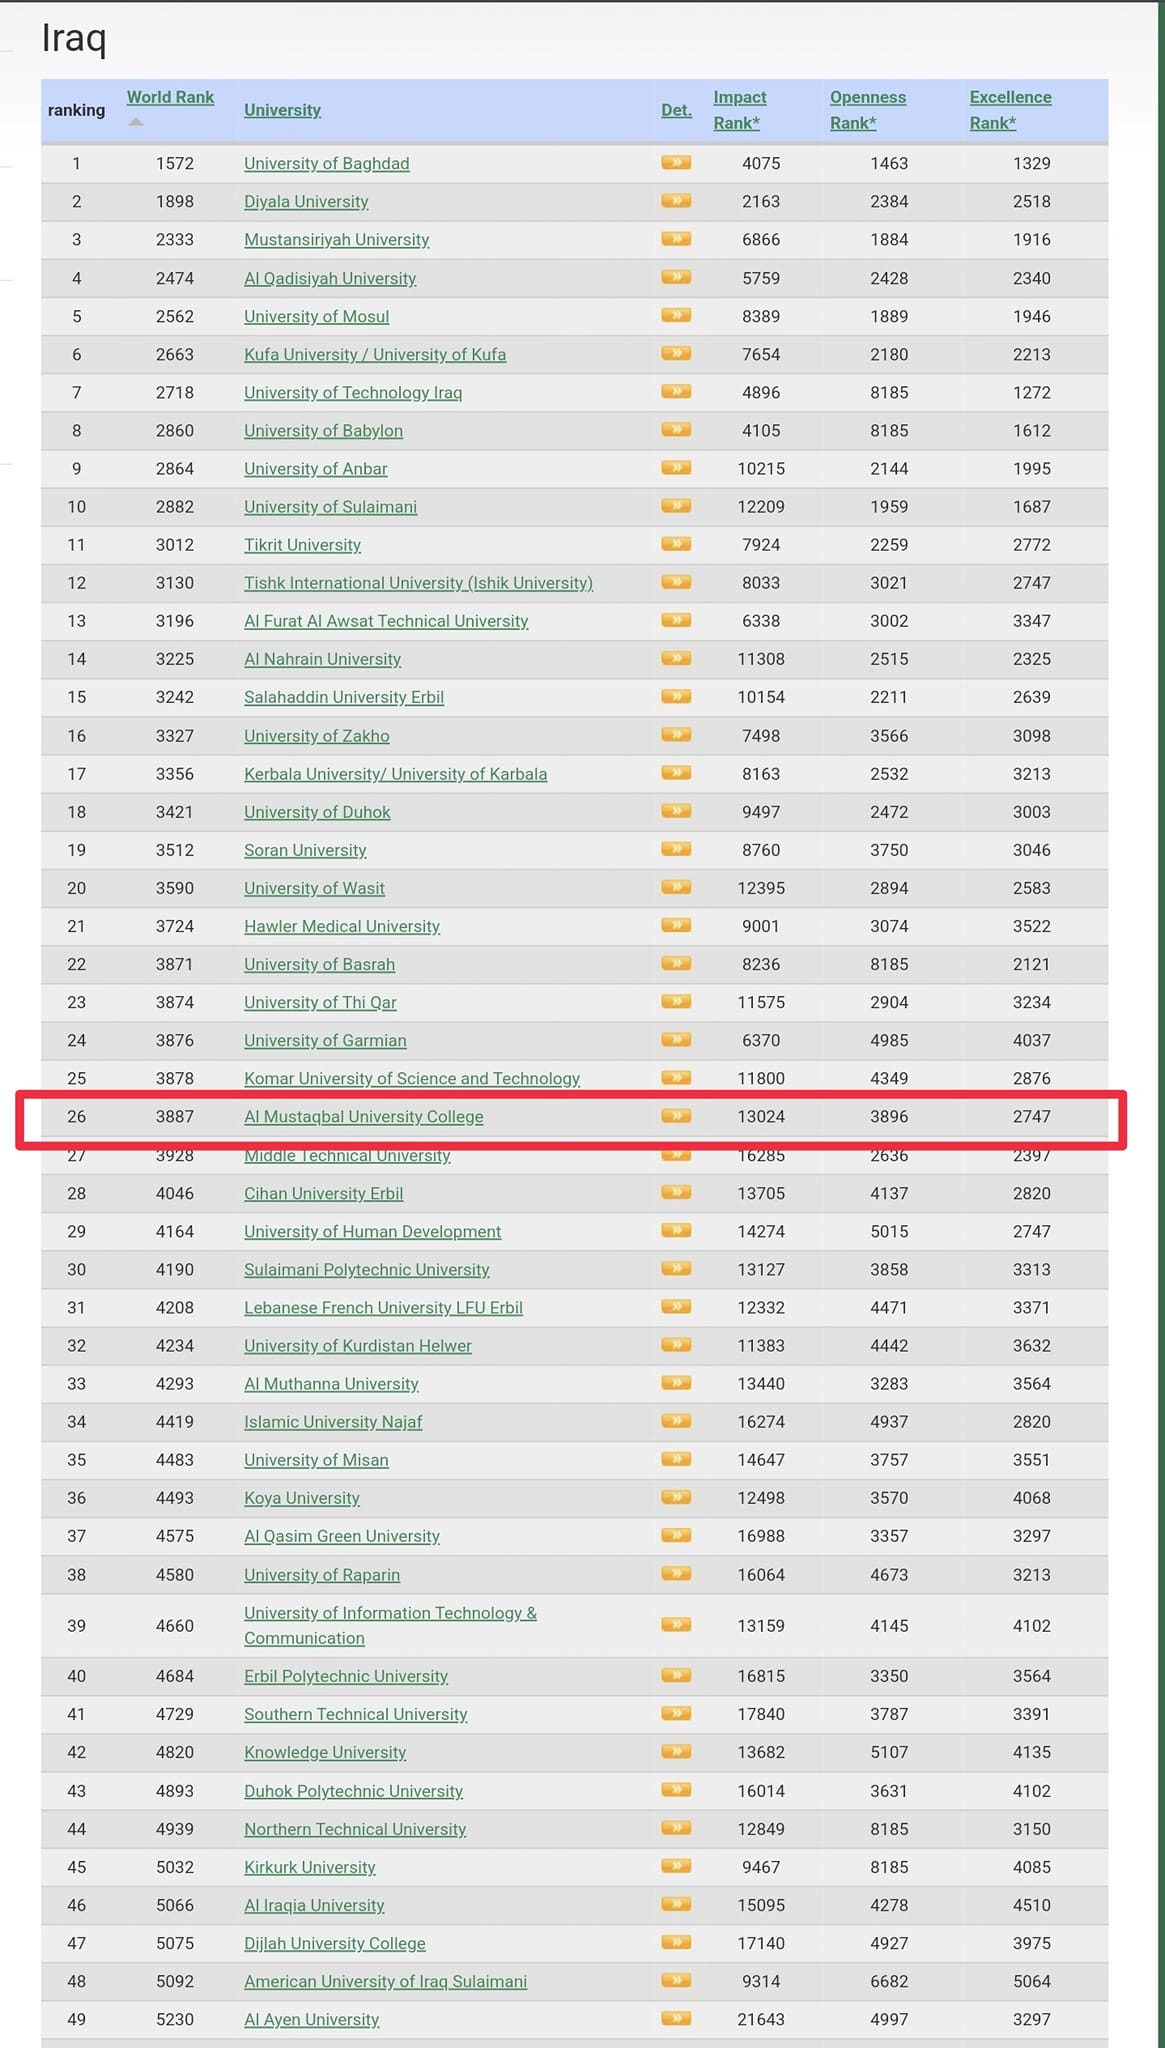
Task: Open details icon for Kirkurk University
Action: coord(676,1866)
